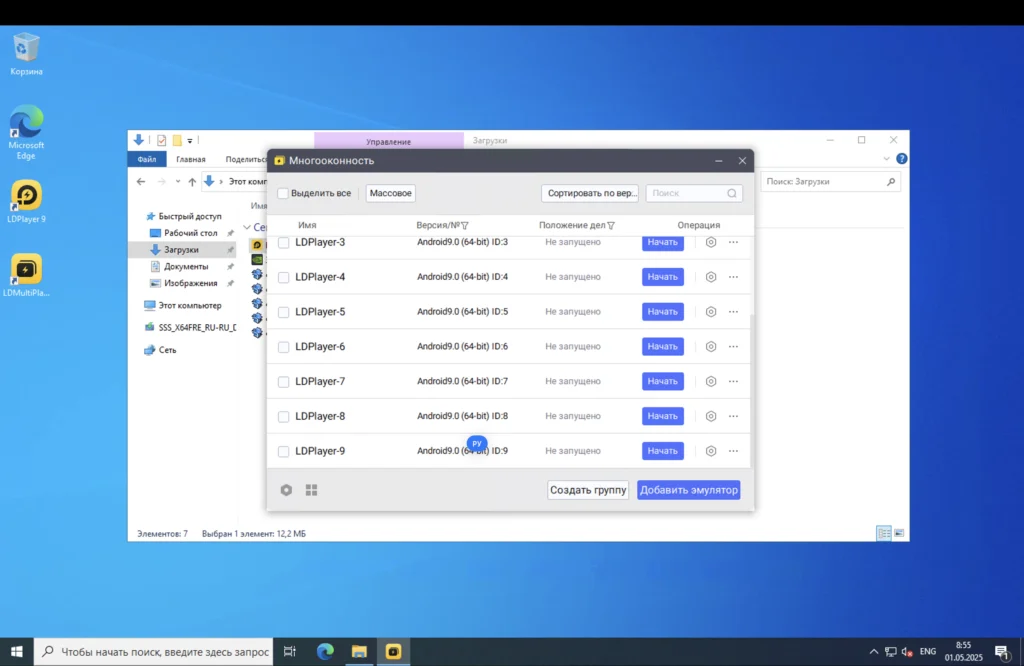Switch Explorer to large icons view
1024x666 pixels.
tap(899, 533)
